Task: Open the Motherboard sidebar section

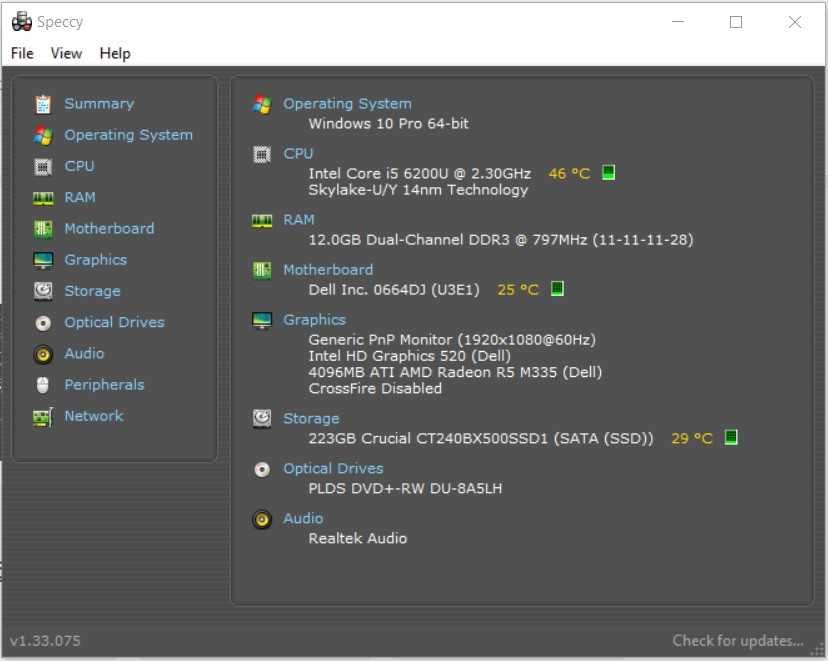Action: click(x=109, y=229)
